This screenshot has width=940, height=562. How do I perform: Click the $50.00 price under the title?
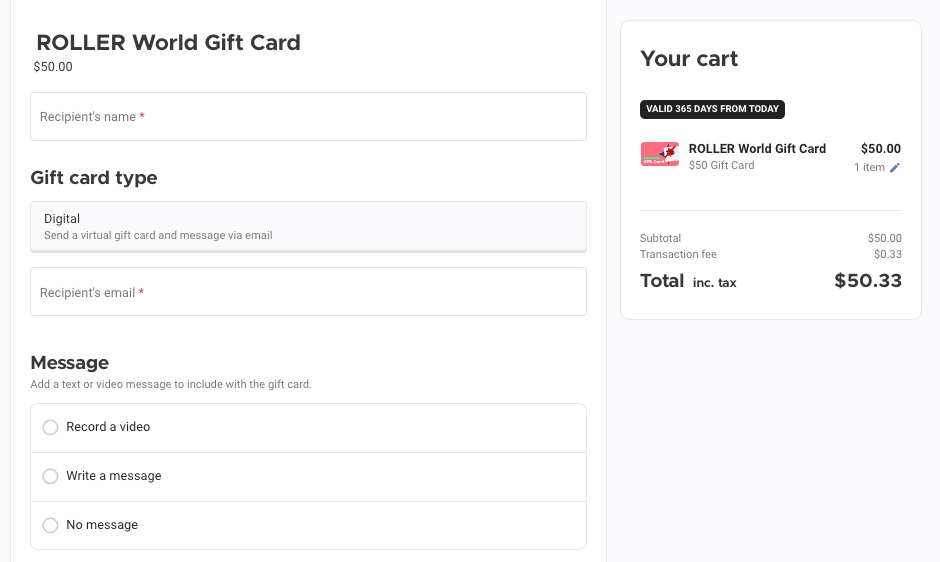coord(53,67)
